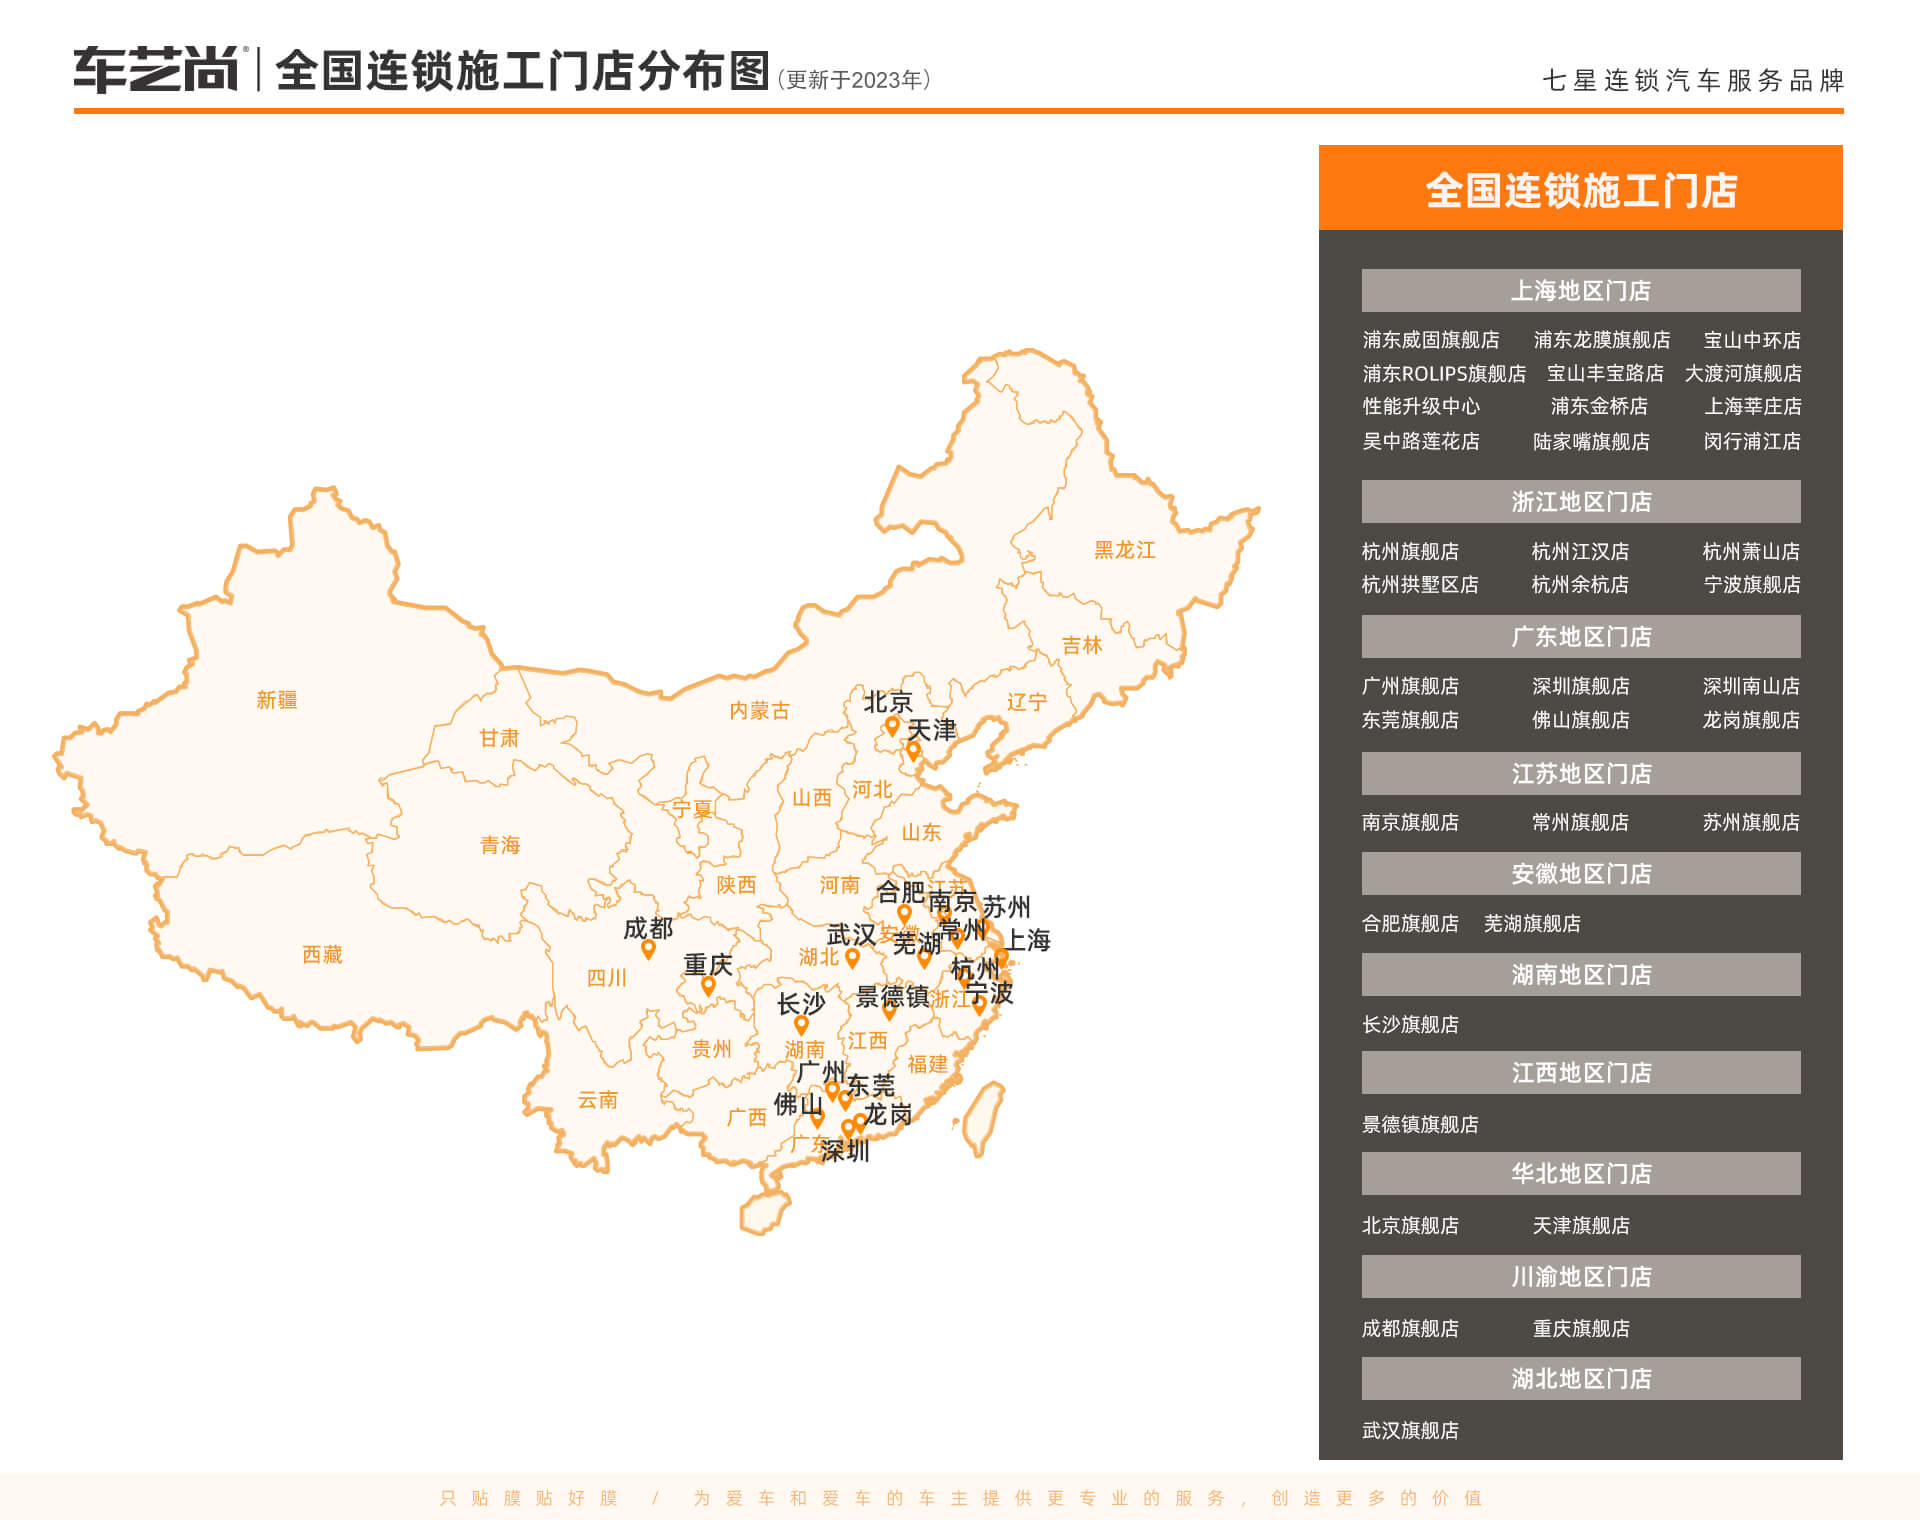Click the Wuhan (武汉) map pin
This screenshot has height=1520, width=1920.
click(x=852, y=957)
